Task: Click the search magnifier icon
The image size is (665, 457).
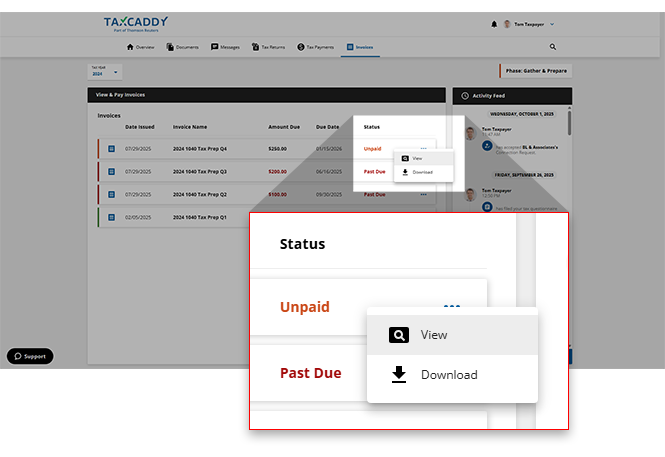Action: pos(553,47)
